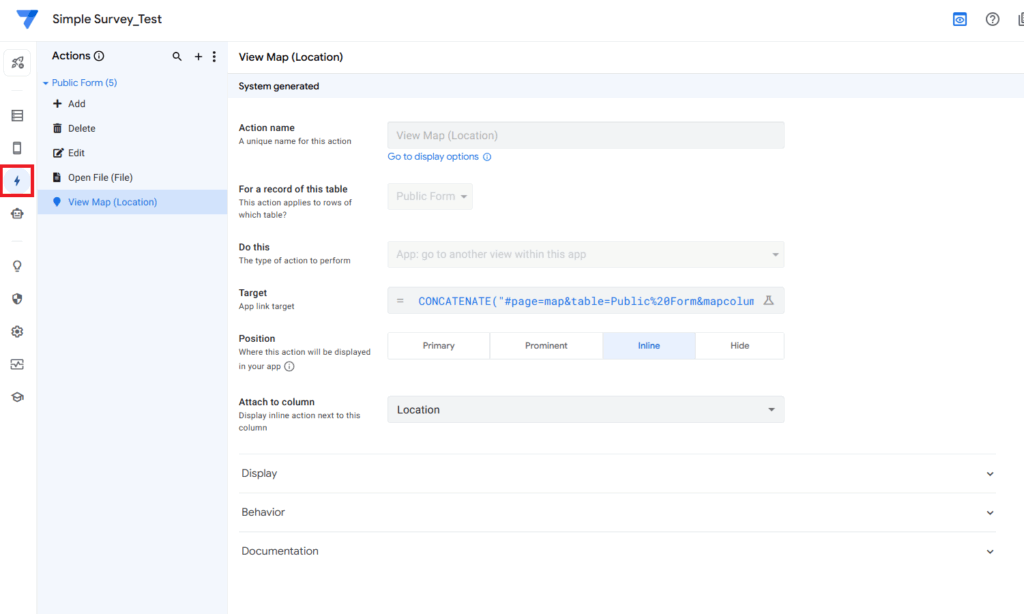This screenshot has height=614, width=1024.
Task: Click the Go to display options link
Action: [x=433, y=157]
